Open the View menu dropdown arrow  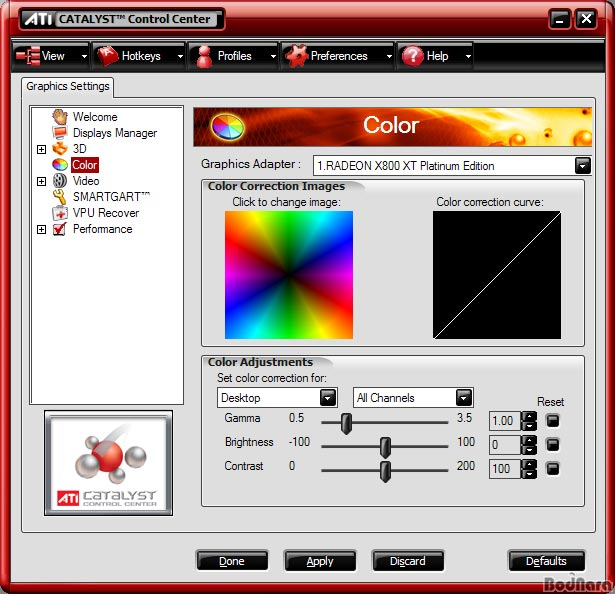click(x=84, y=56)
